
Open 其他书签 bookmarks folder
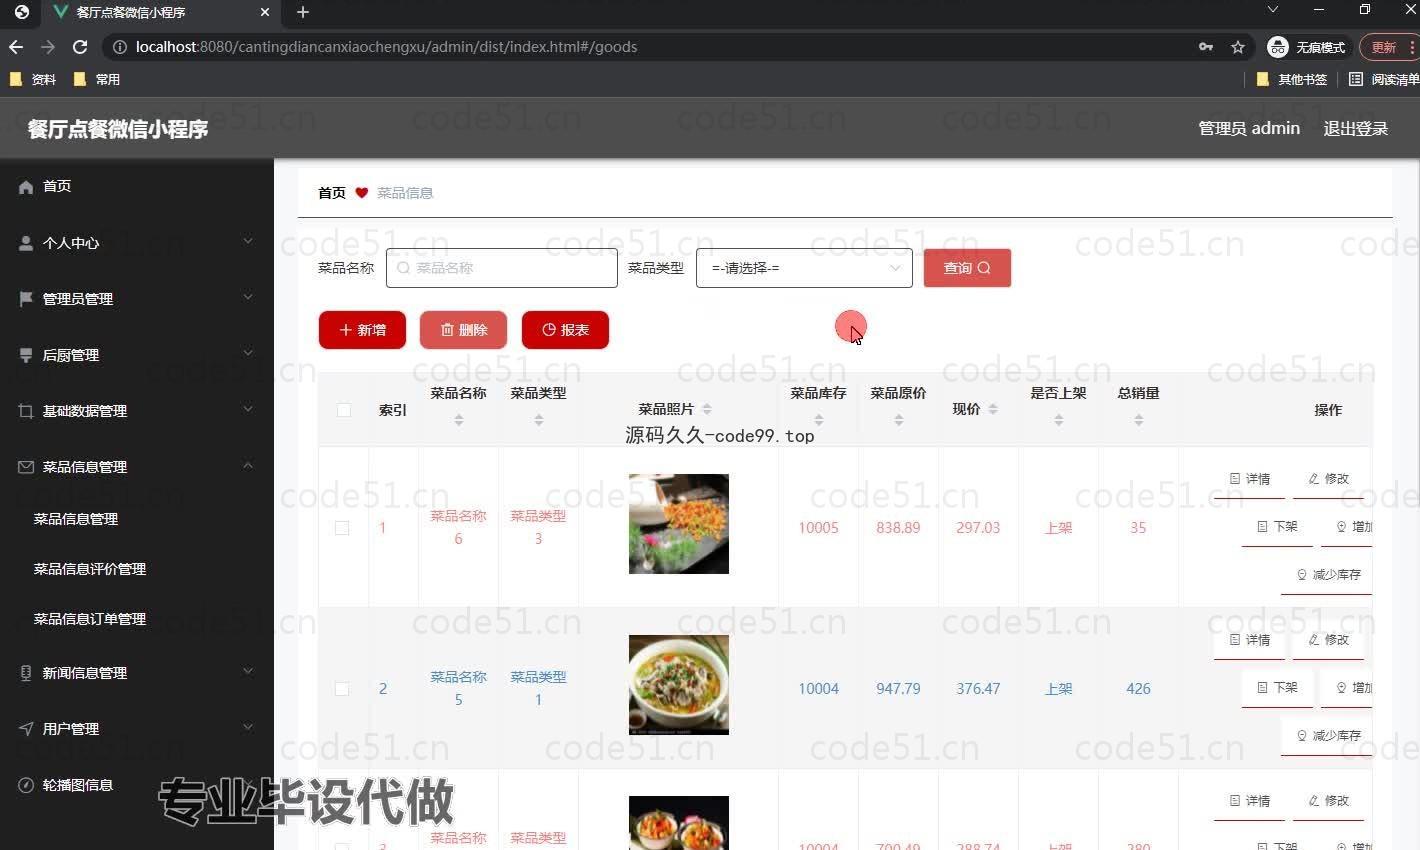coord(1292,79)
